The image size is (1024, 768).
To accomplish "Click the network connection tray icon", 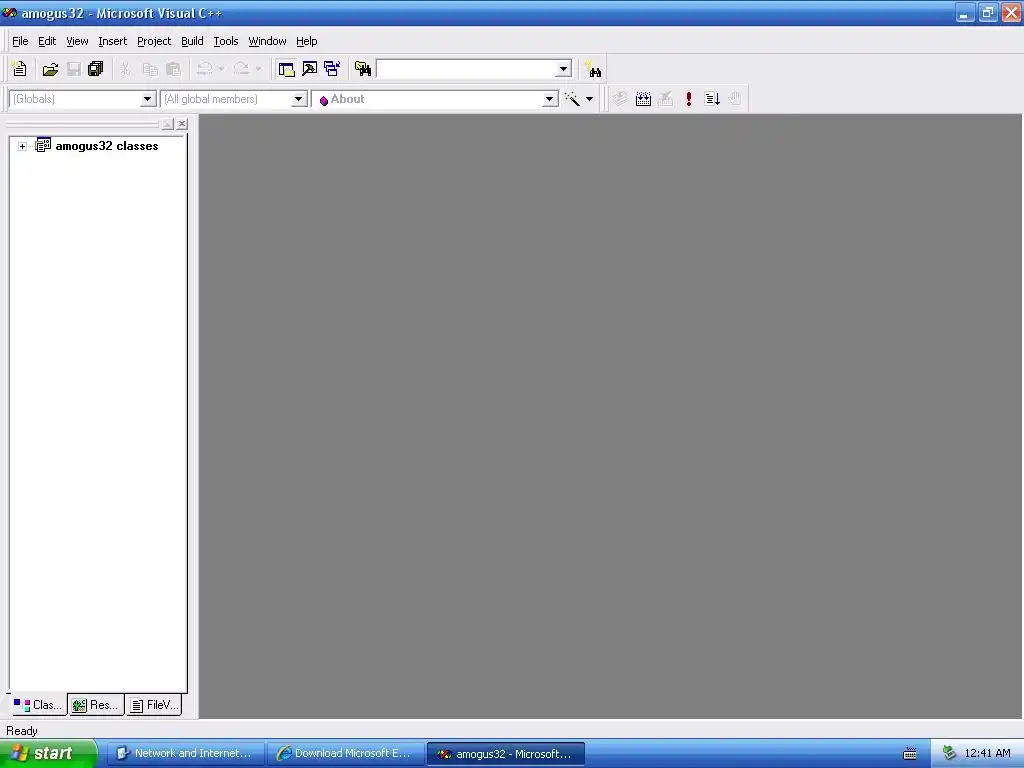I will (x=949, y=753).
